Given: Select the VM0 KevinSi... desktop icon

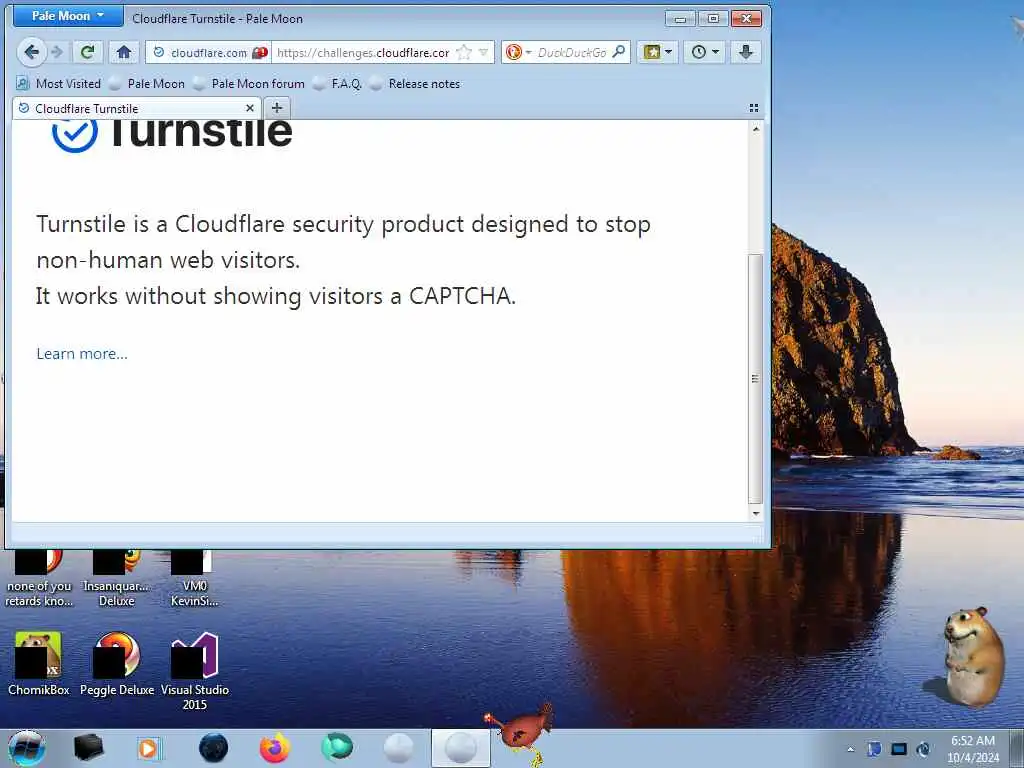Looking at the screenshot, I should [x=195, y=579].
